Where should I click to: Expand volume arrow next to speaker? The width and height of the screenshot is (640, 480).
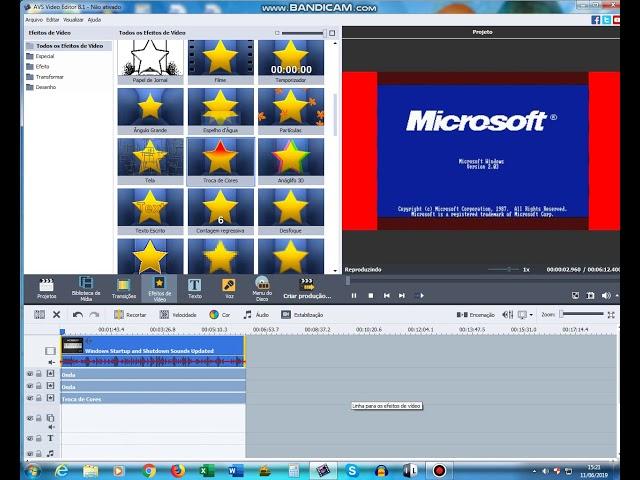tap(617, 296)
